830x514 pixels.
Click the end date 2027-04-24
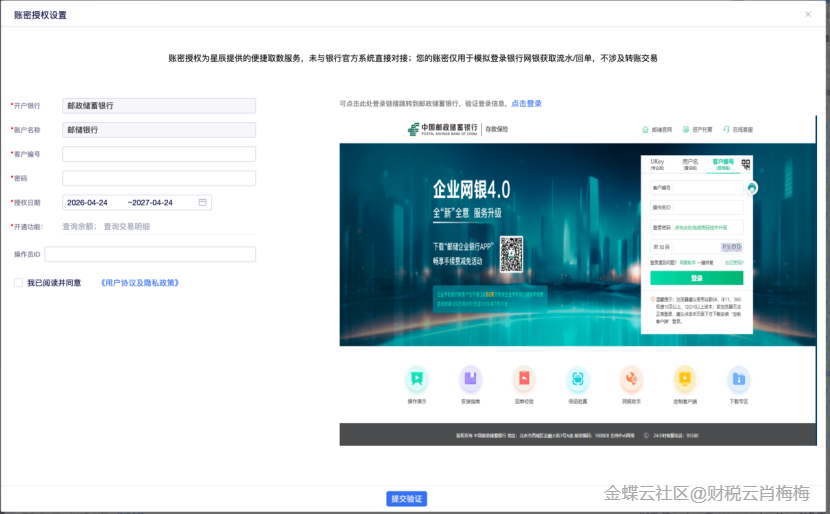[152, 202]
